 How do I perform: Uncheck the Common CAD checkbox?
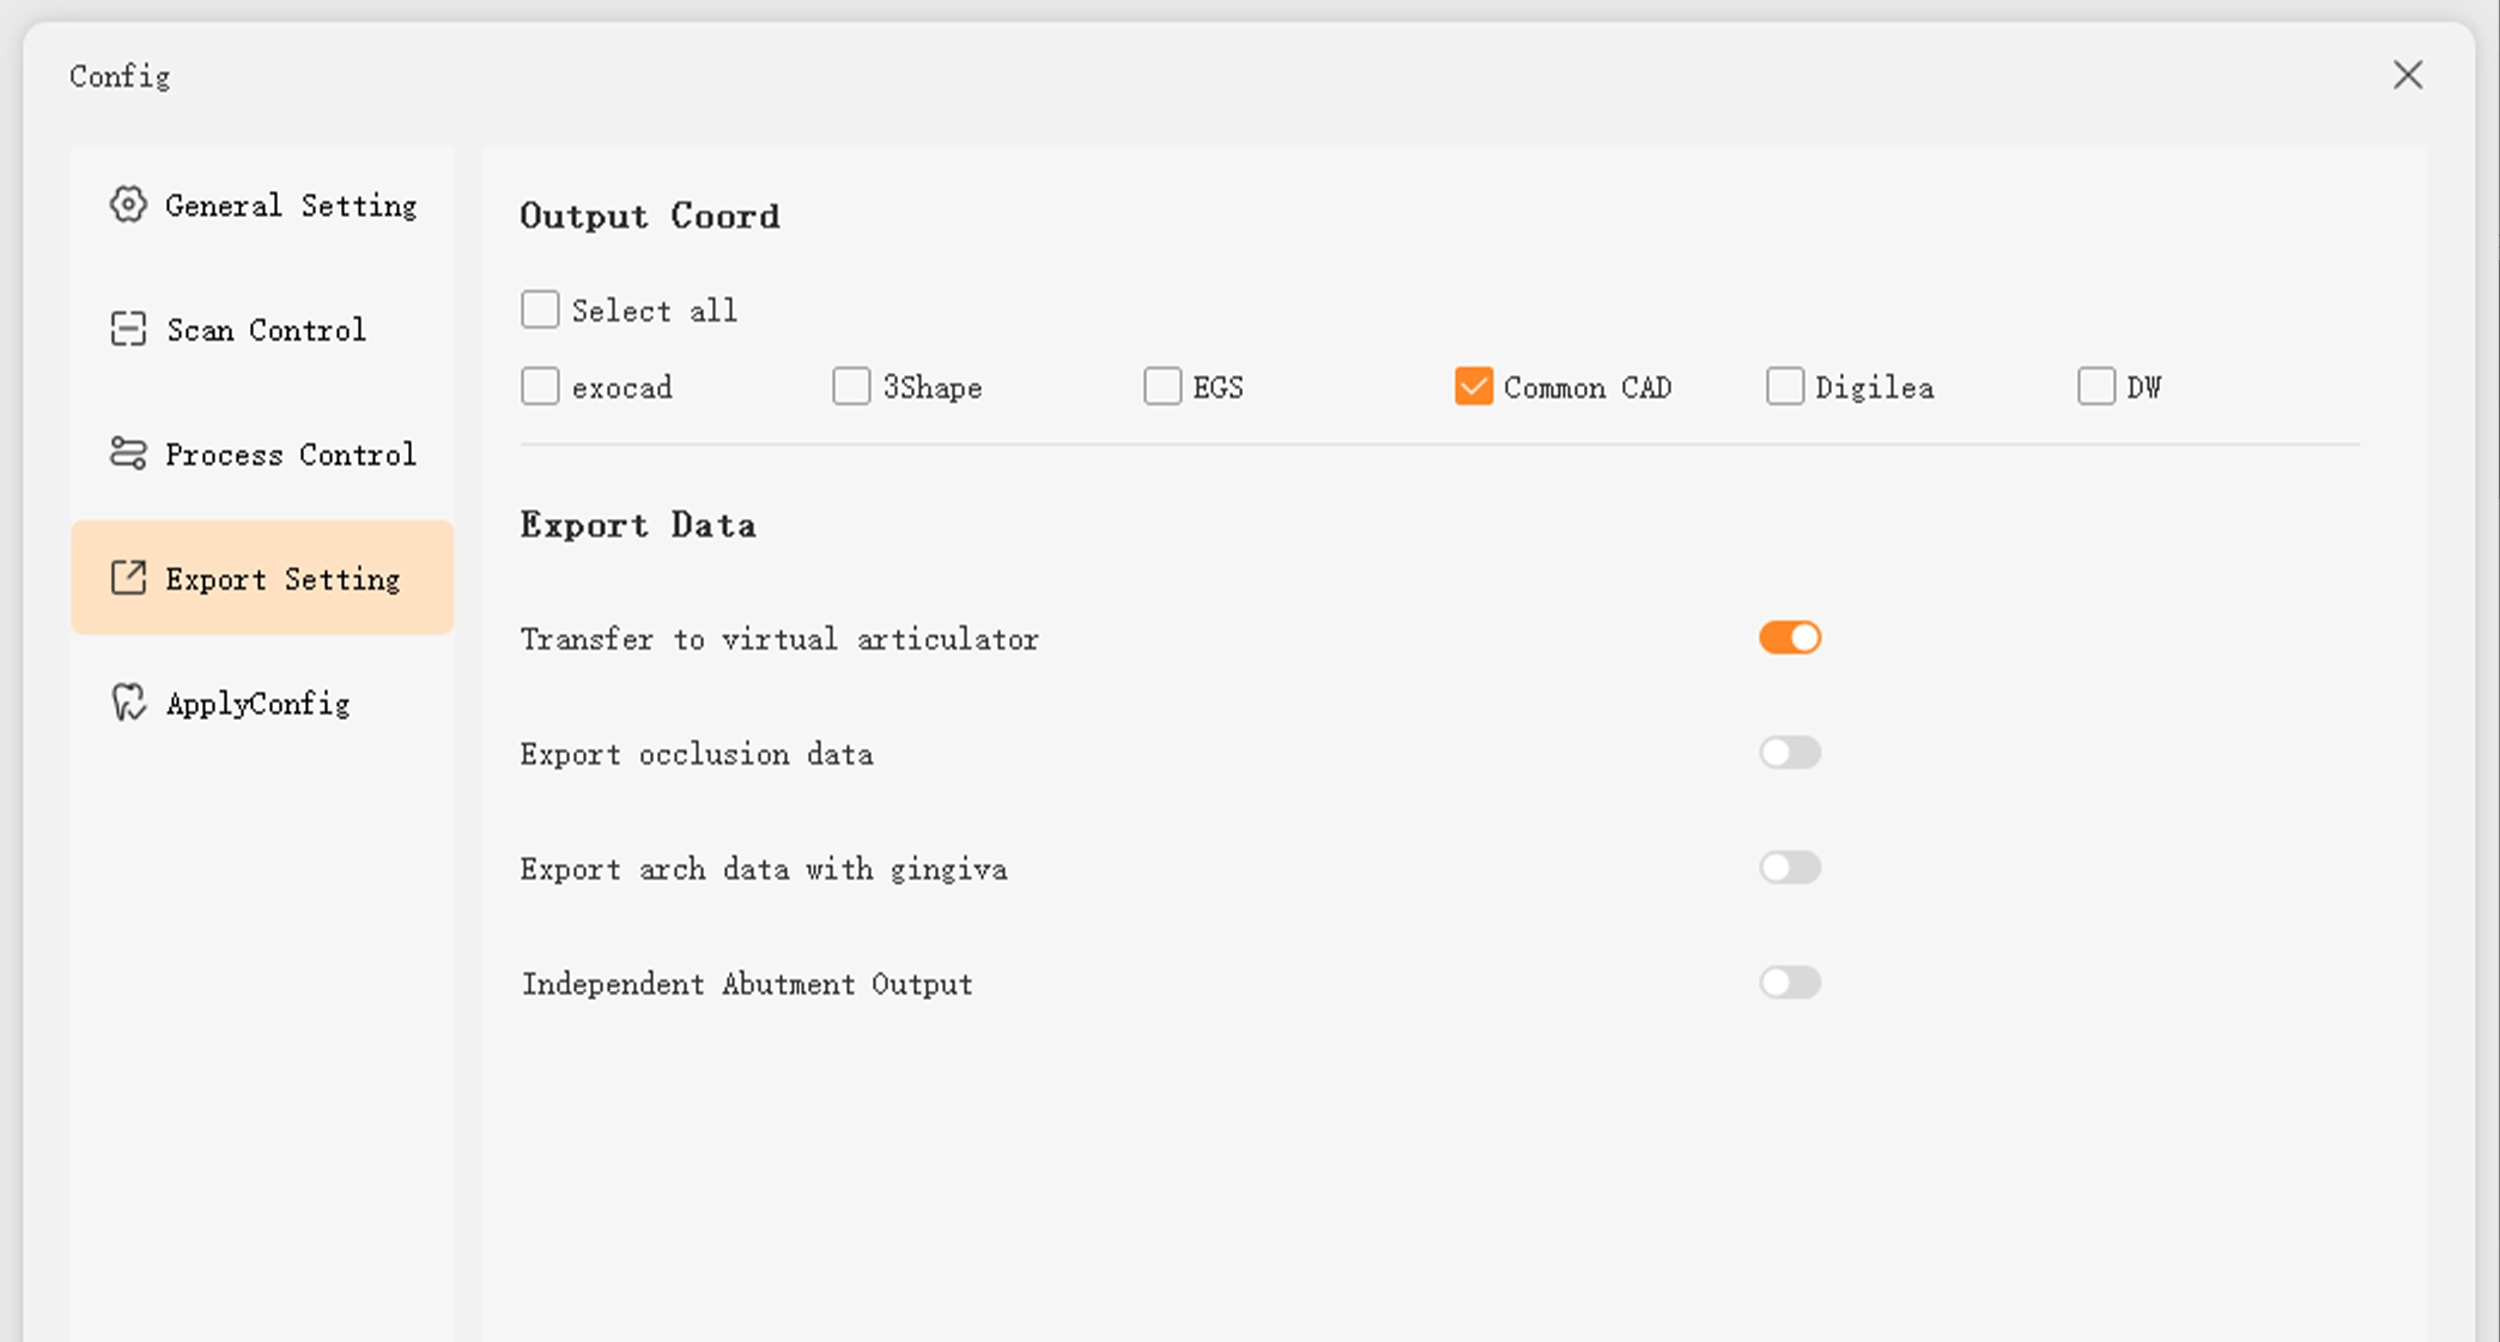point(1473,386)
